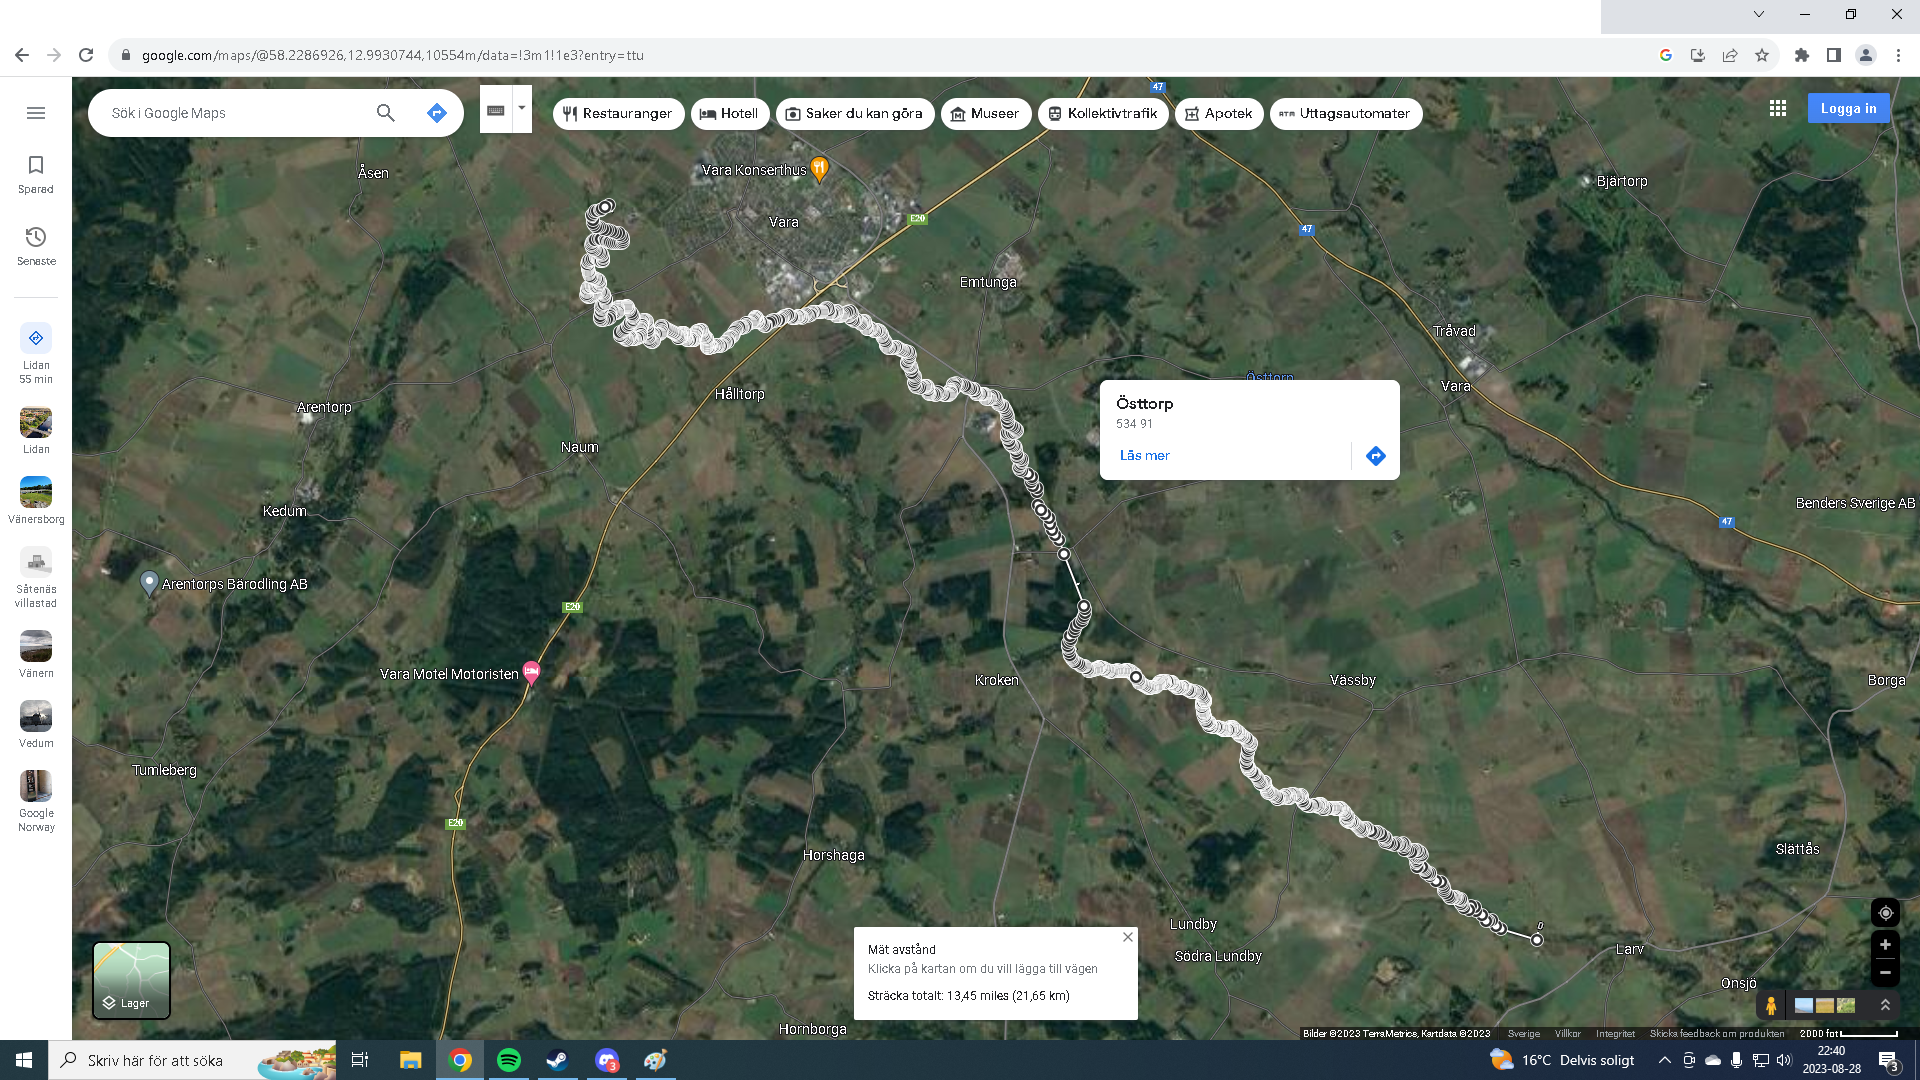Viewport: 1920px width, 1080px height.
Task: Click the Läs mer link
Action: pyautogui.click(x=1144, y=456)
